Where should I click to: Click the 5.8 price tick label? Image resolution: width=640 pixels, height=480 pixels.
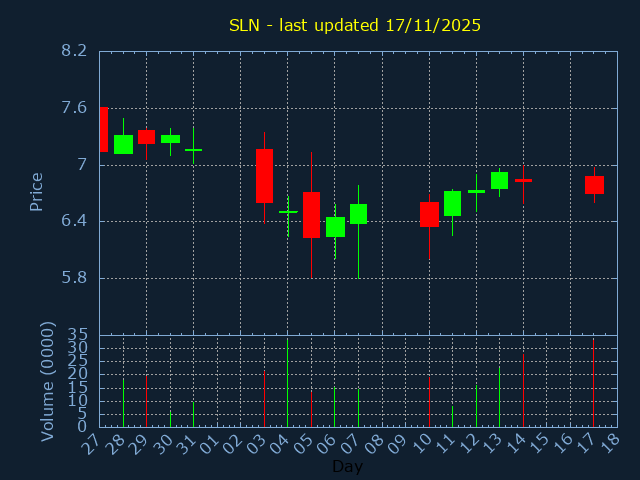click(x=73, y=278)
